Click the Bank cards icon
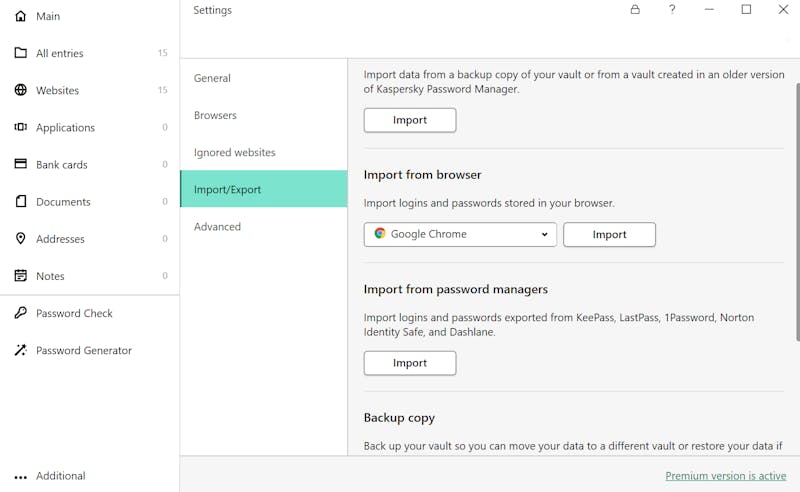Screen dimensions: 800x492 20,164
